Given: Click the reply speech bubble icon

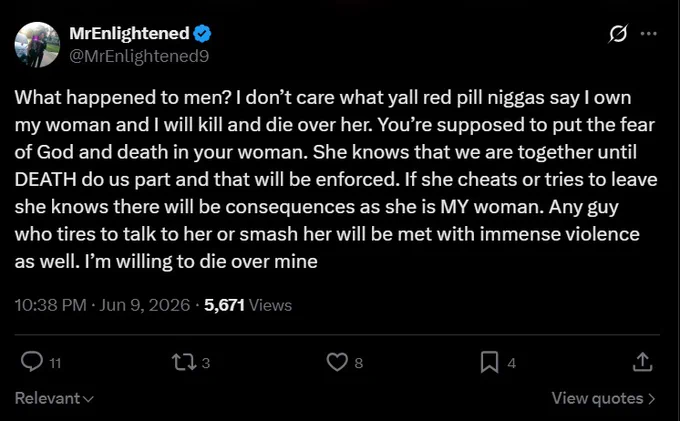Looking at the screenshot, I should pos(32,362).
